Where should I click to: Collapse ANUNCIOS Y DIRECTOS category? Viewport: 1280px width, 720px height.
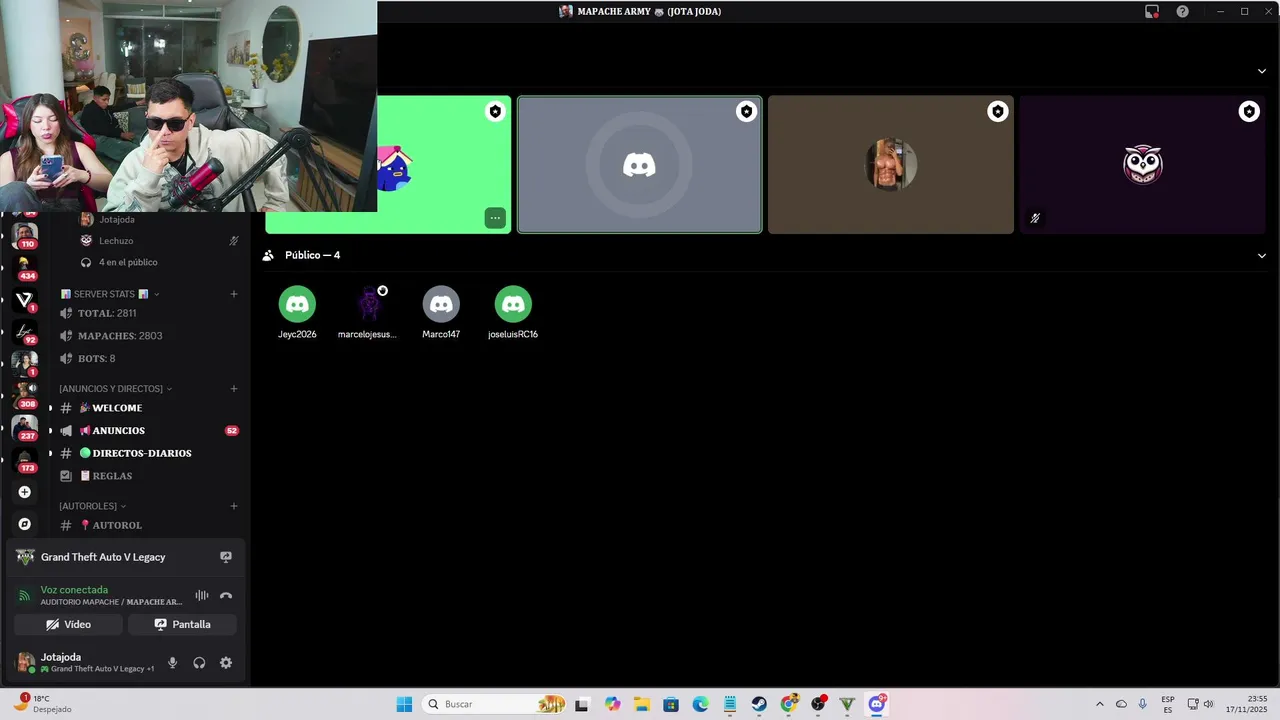click(116, 388)
